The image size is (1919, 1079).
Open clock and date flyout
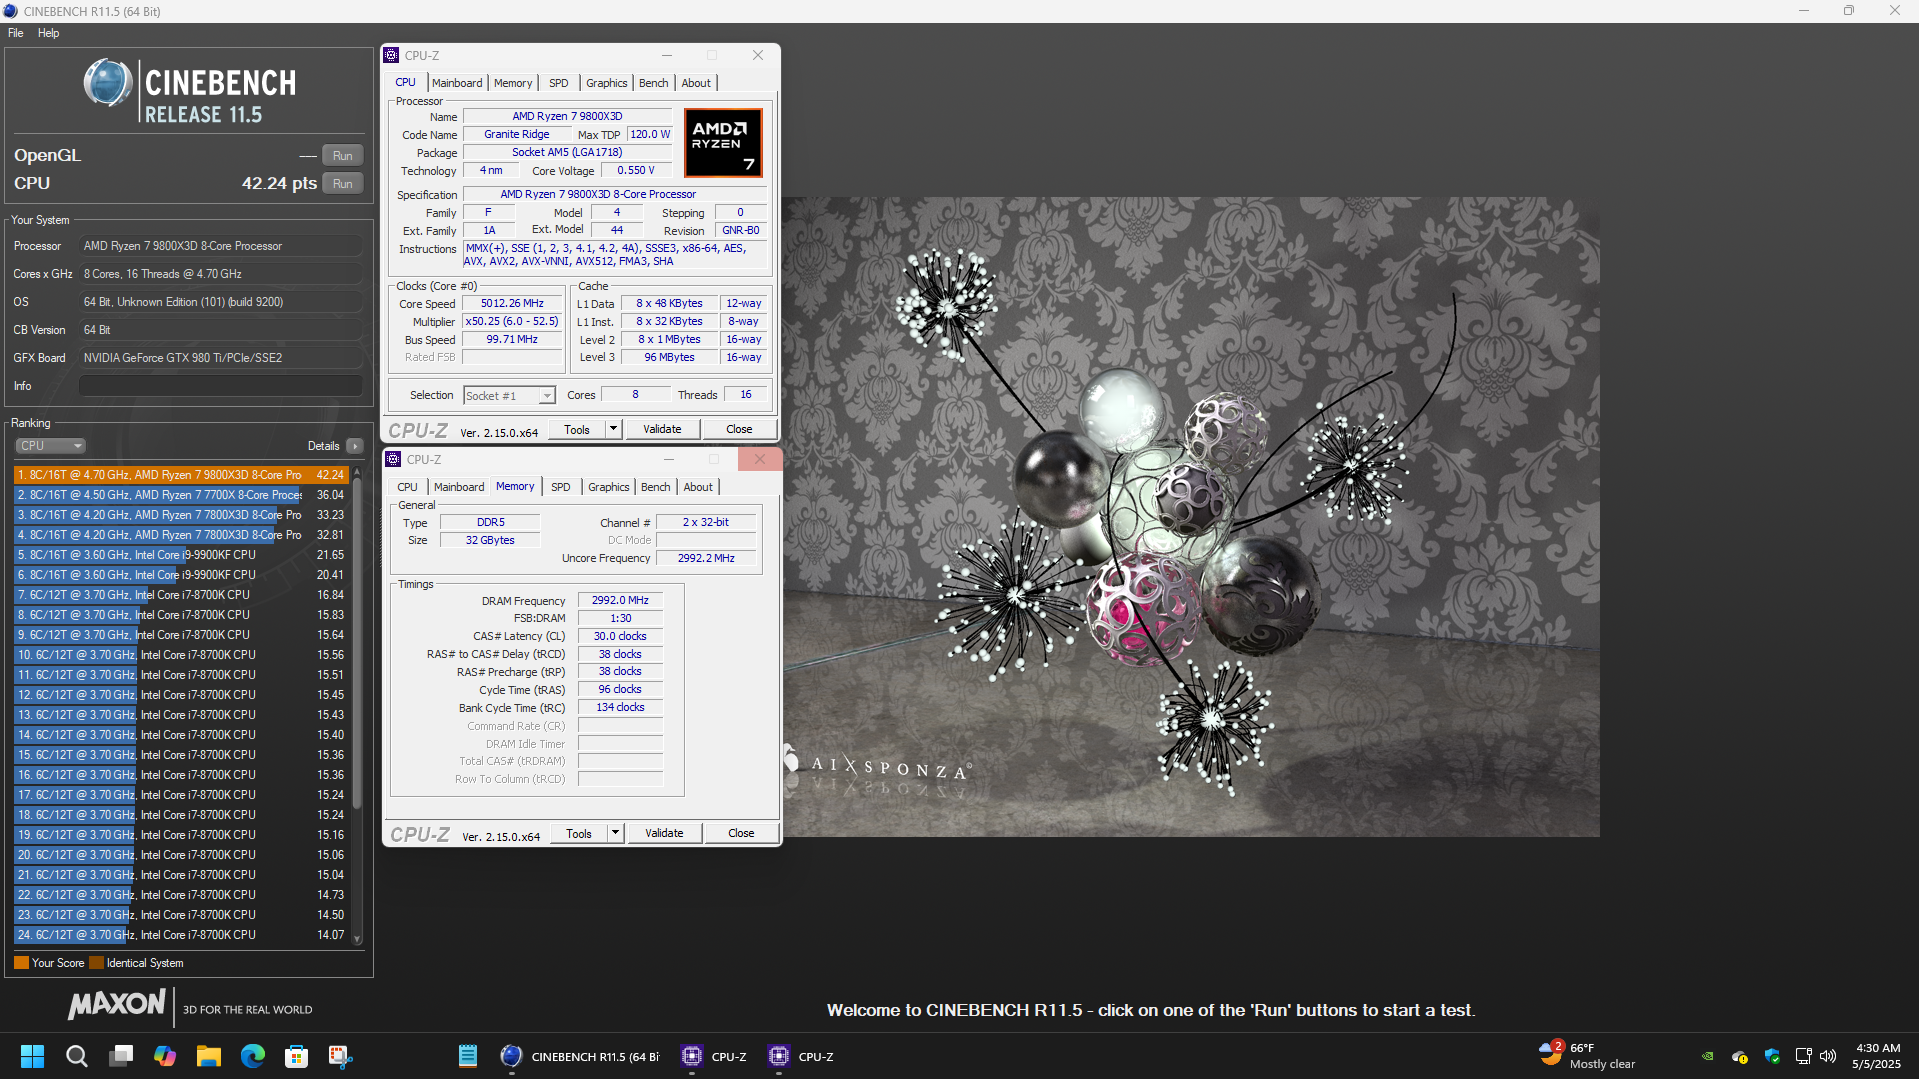coord(1876,1056)
